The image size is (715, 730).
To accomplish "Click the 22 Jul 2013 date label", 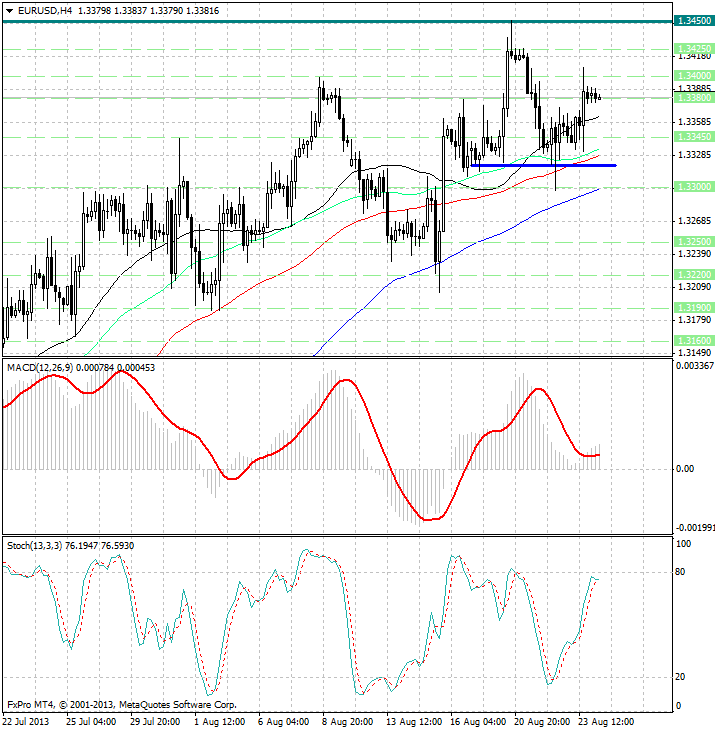I will coord(25,721).
